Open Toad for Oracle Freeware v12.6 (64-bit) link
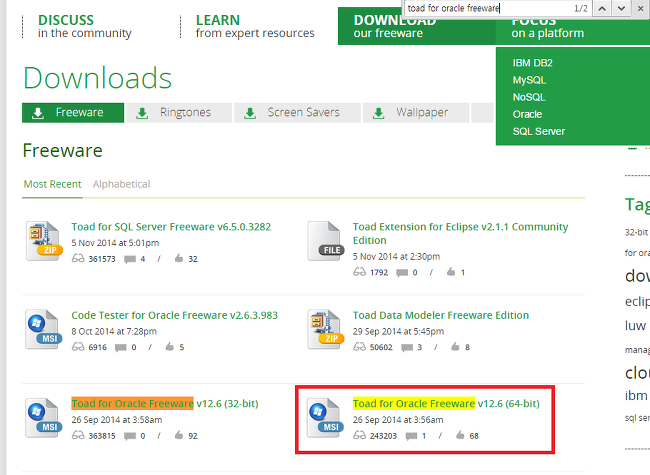The image size is (650, 475). pyautogui.click(x=446, y=403)
